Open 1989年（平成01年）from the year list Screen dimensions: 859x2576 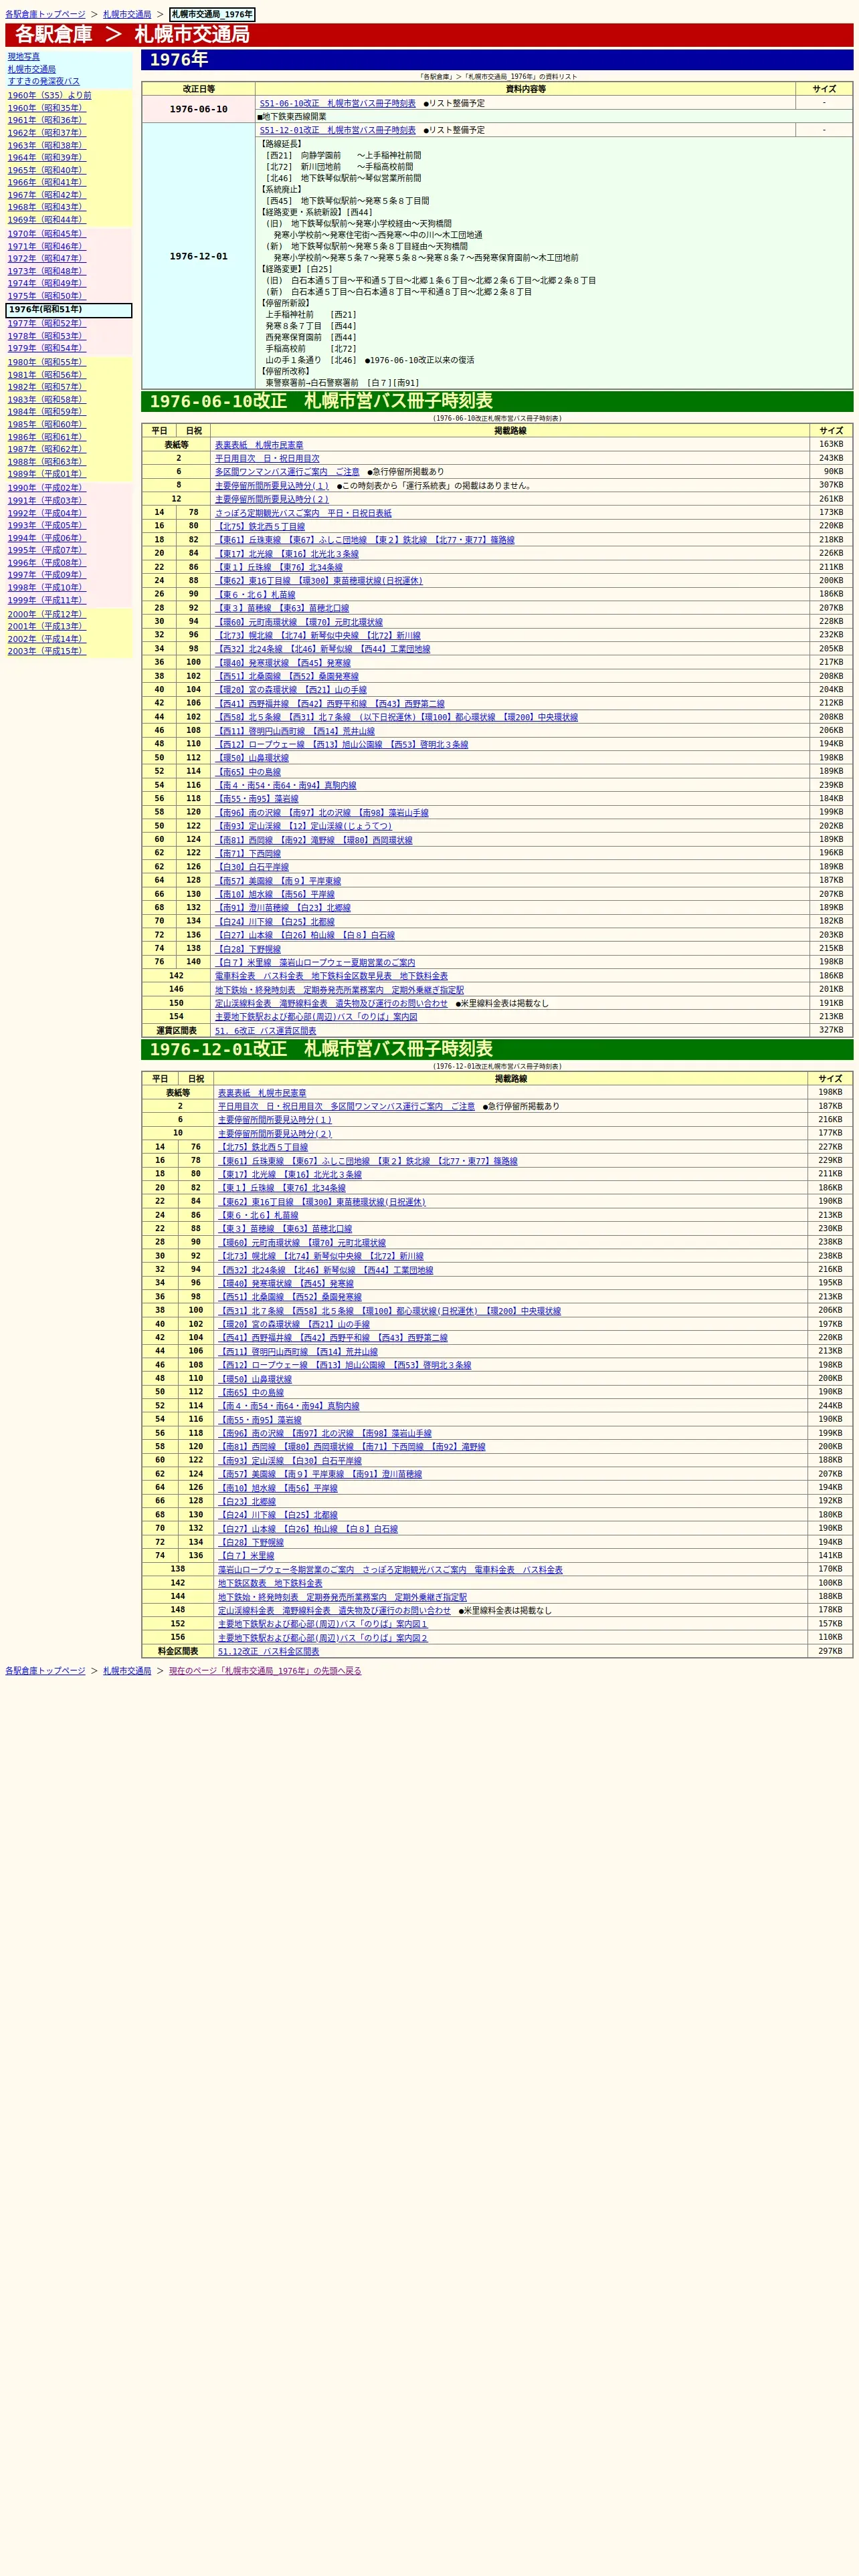click(47, 475)
